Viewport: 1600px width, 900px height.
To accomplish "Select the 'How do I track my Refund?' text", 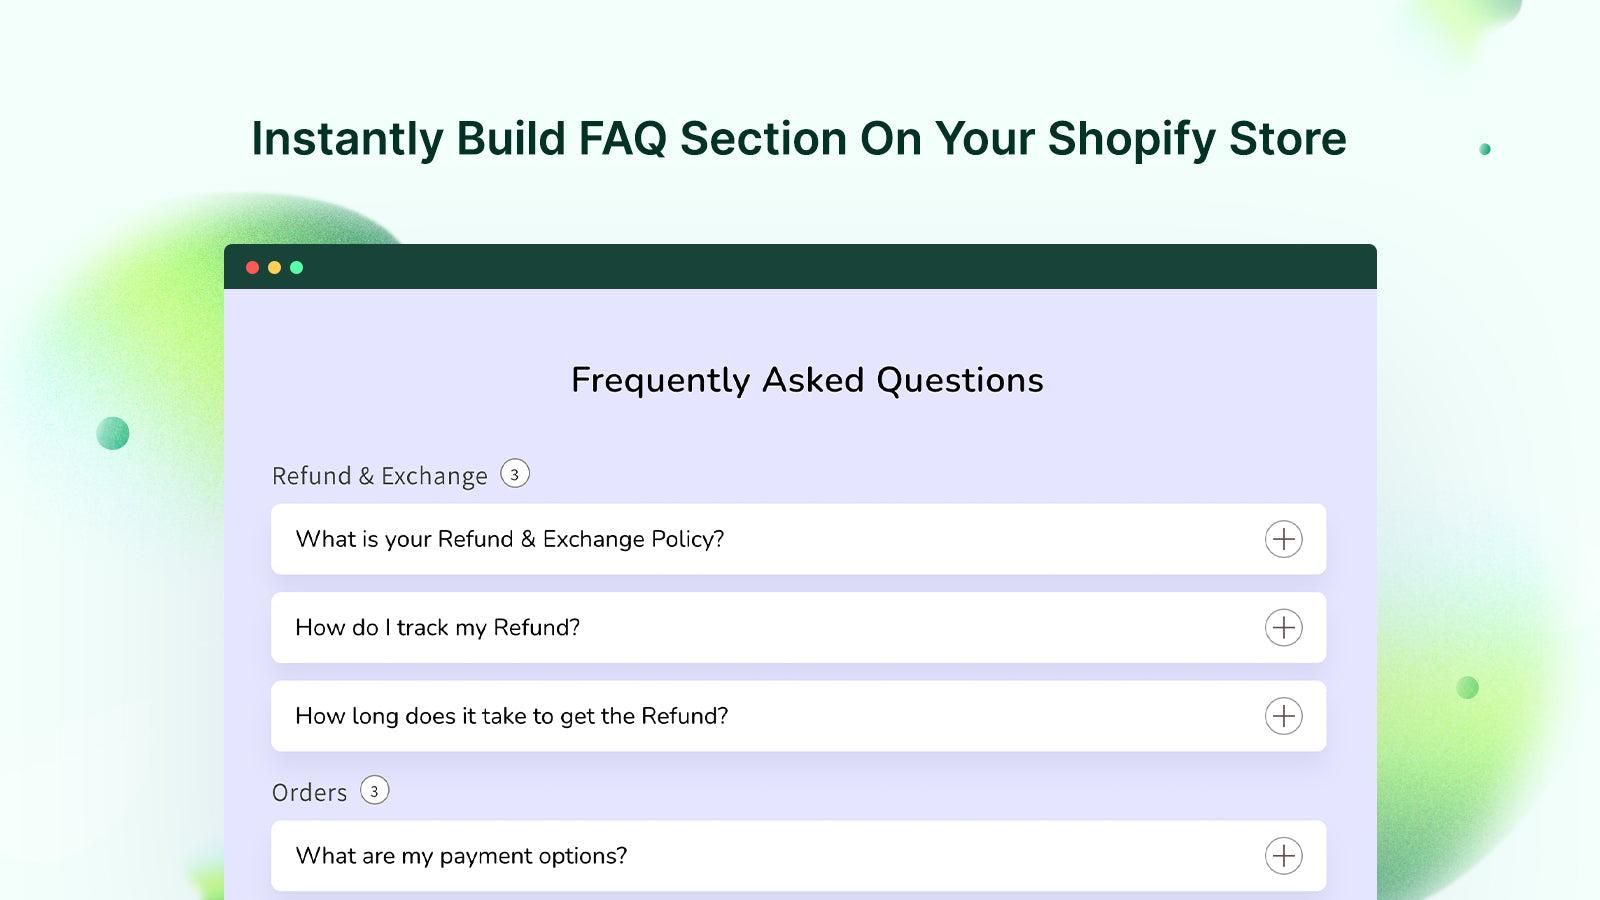I will (437, 627).
